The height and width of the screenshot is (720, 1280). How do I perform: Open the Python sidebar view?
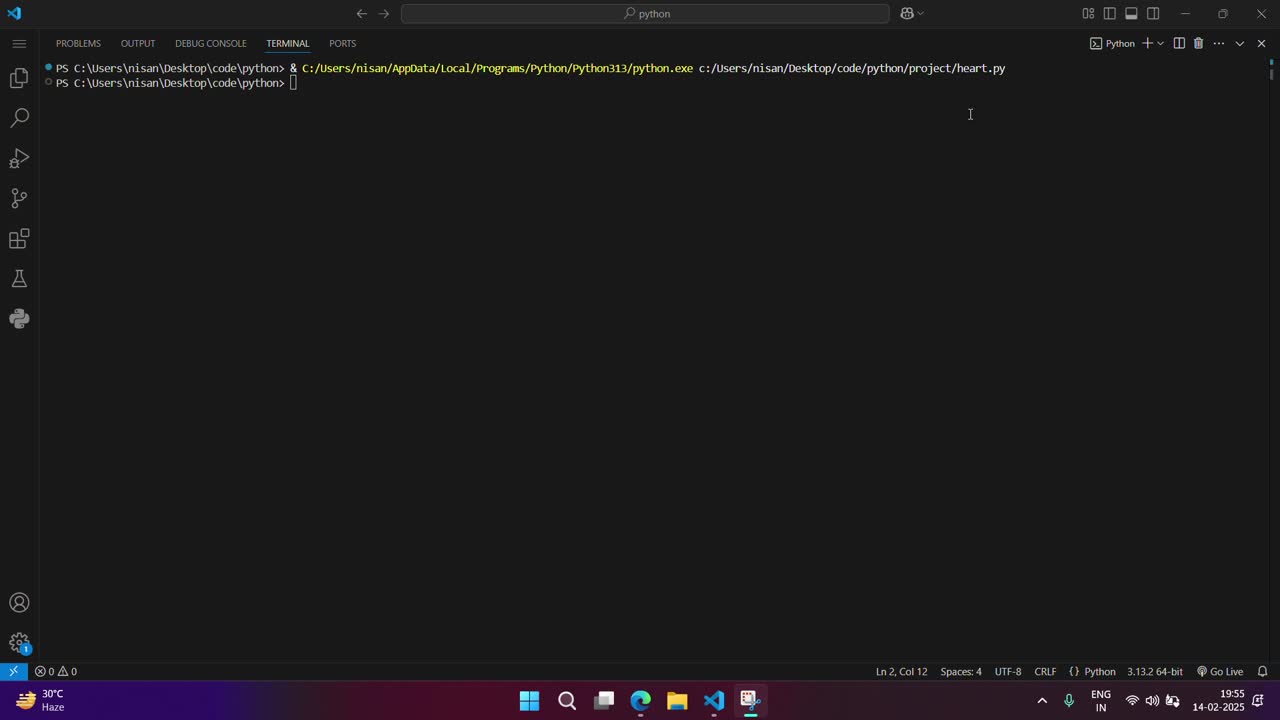click(x=19, y=319)
